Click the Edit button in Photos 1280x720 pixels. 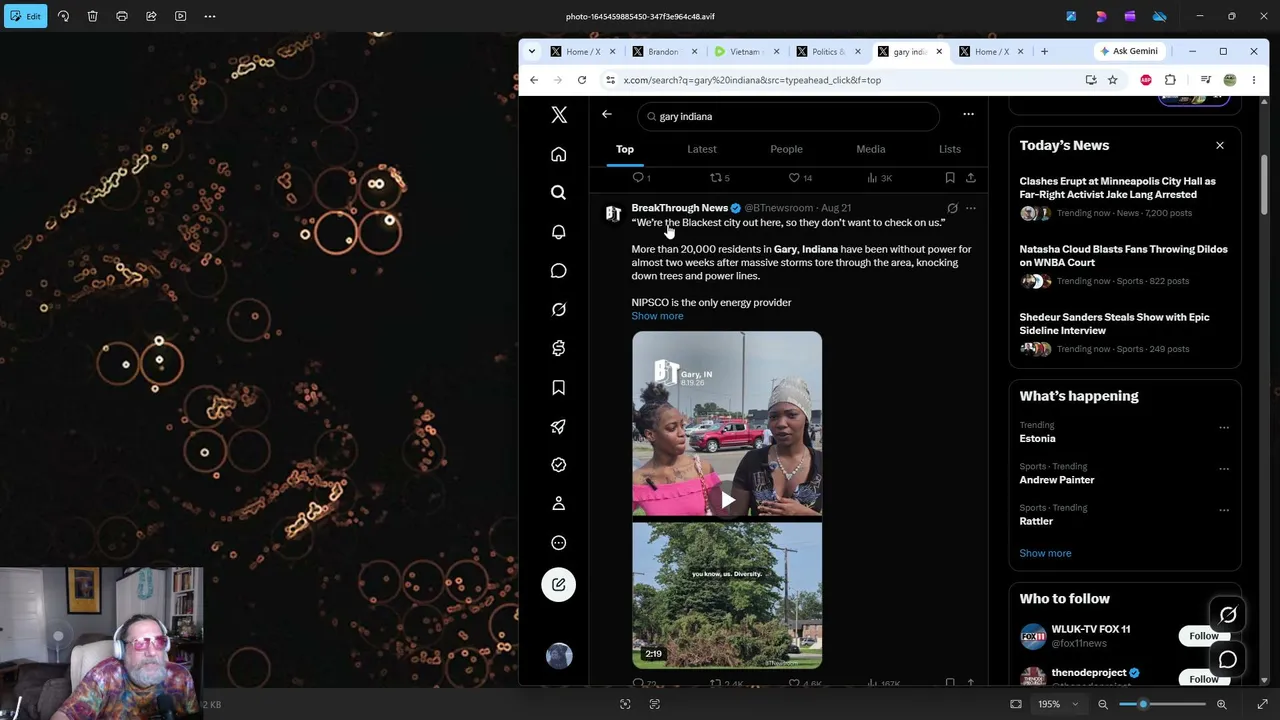tap(24, 16)
